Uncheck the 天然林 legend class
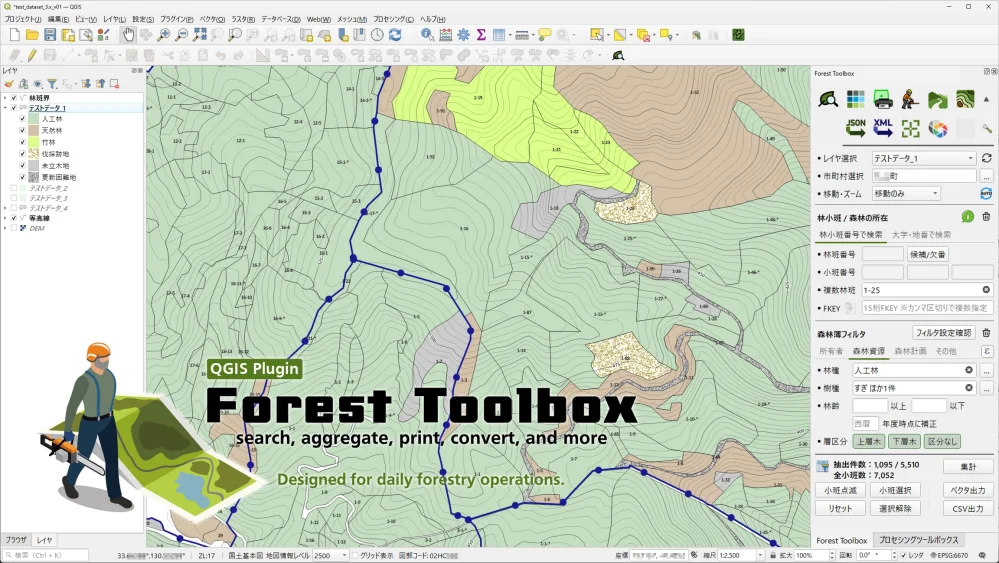Image resolution: width=999 pixels, height=563 pixels. tap(22, 131)
